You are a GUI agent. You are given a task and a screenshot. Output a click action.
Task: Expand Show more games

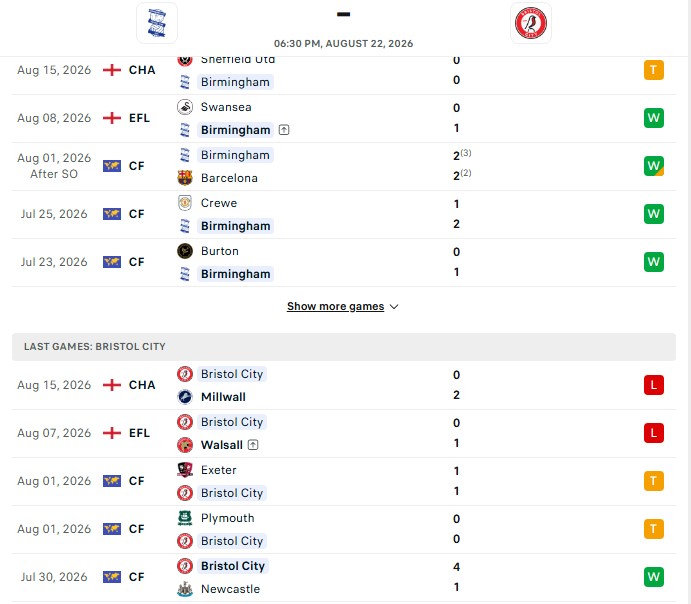pos(335,306)
